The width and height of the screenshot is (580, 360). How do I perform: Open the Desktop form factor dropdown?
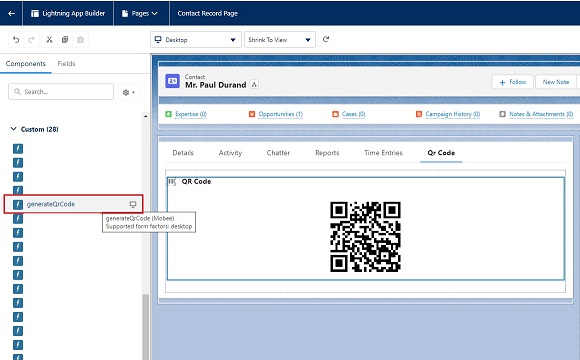[x=196, y=40]
